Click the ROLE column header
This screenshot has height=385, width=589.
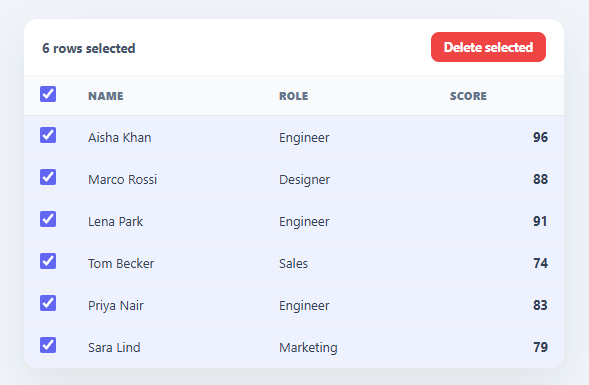click(x=293, y=96)
